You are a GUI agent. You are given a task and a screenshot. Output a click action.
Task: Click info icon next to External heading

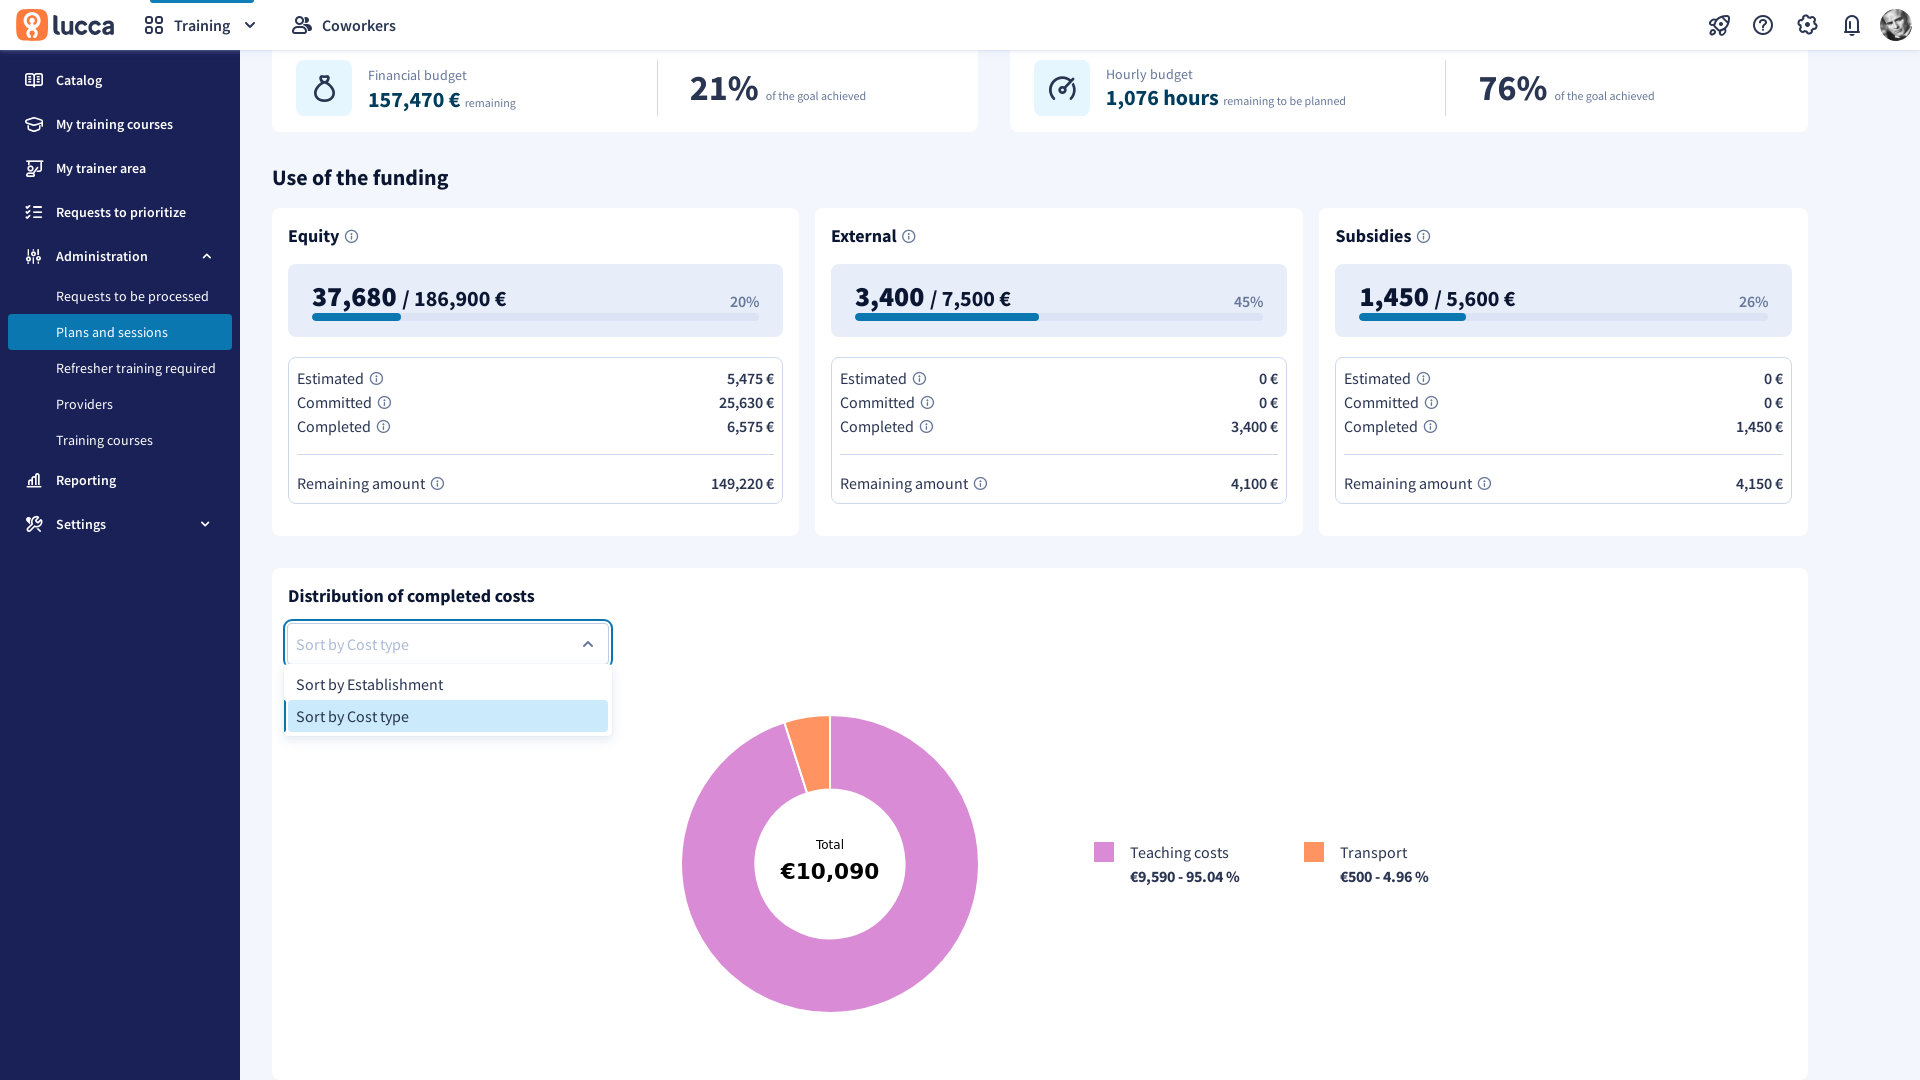(908, 237)
